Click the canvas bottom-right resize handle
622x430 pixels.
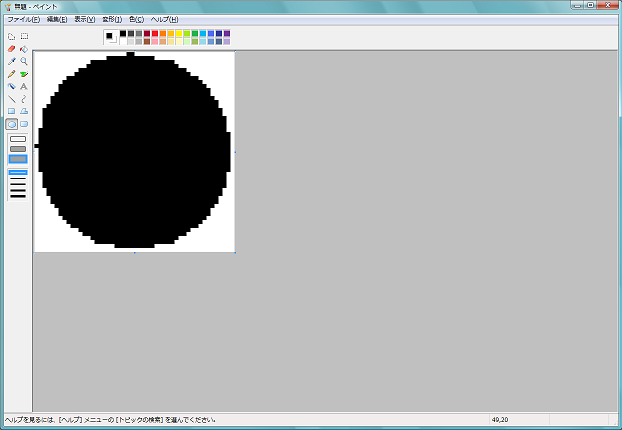[235, 253]
